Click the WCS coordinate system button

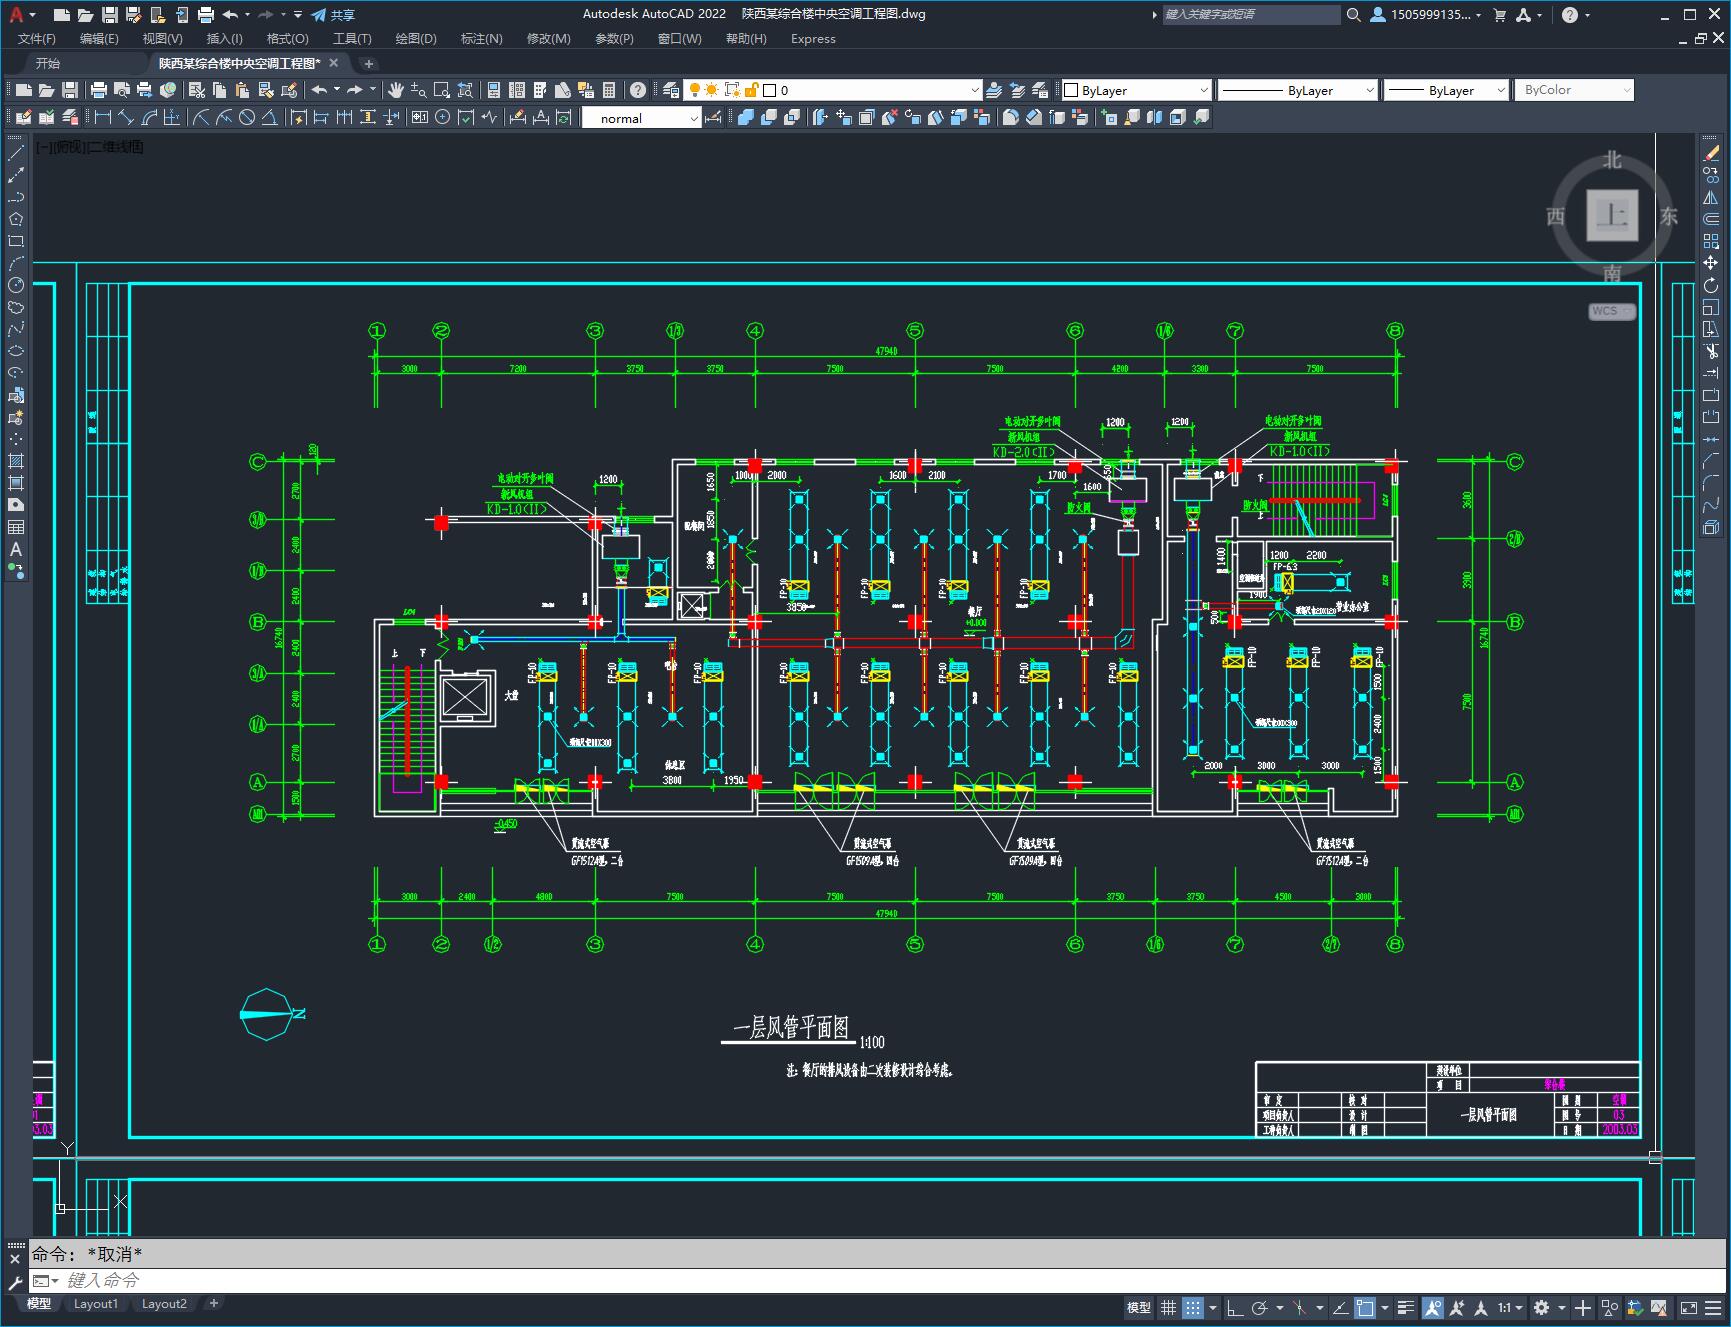point(1611,311)
